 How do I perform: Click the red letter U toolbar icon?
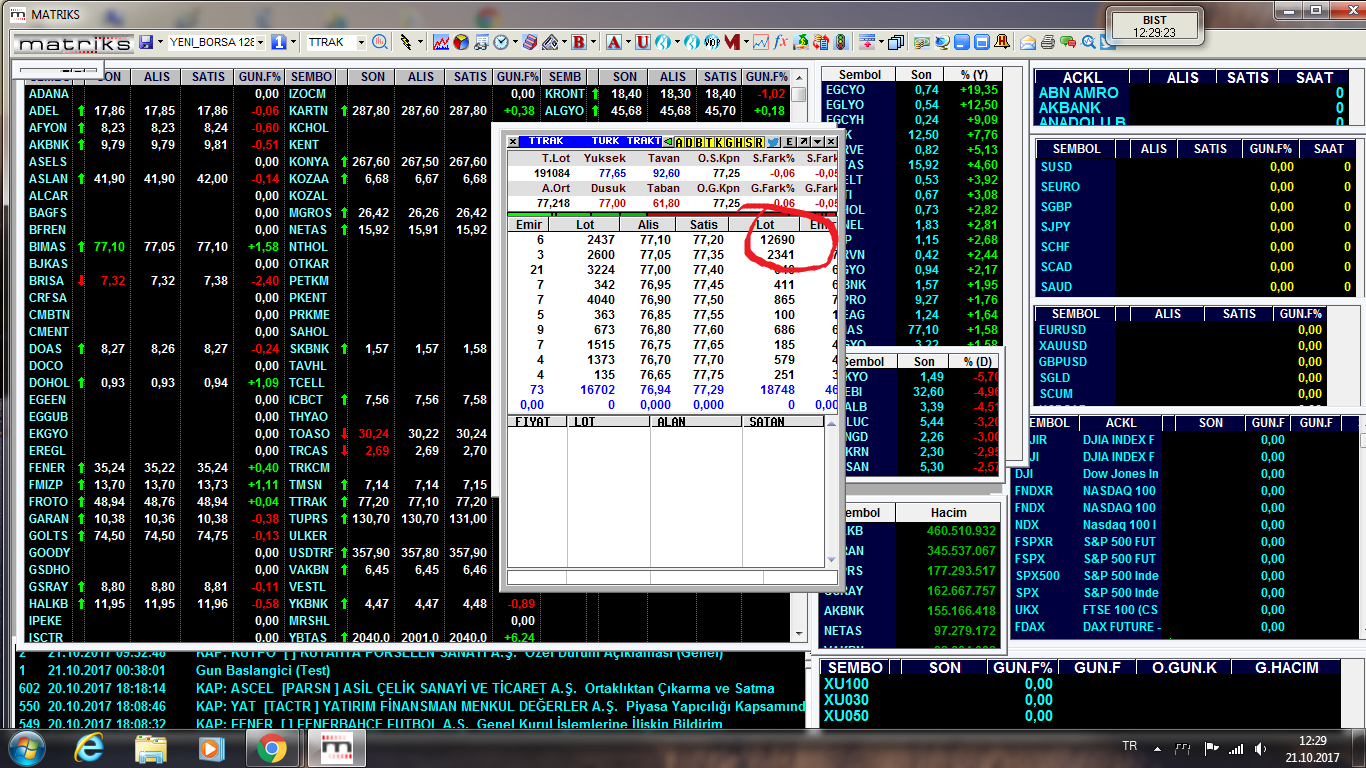point(643,42)
